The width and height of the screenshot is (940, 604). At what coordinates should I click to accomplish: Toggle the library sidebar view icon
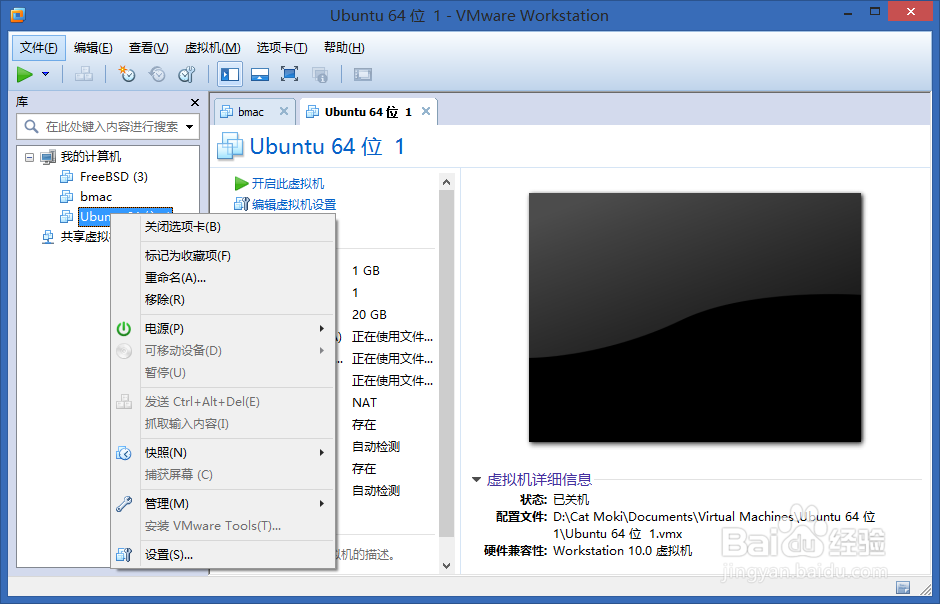(230, 74)
